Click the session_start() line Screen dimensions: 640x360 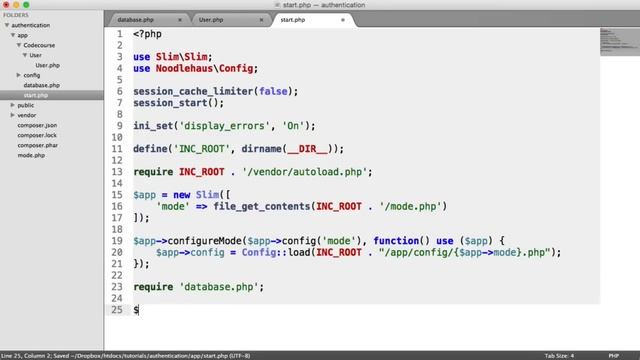pyautogui.click(x=178, y=103)
